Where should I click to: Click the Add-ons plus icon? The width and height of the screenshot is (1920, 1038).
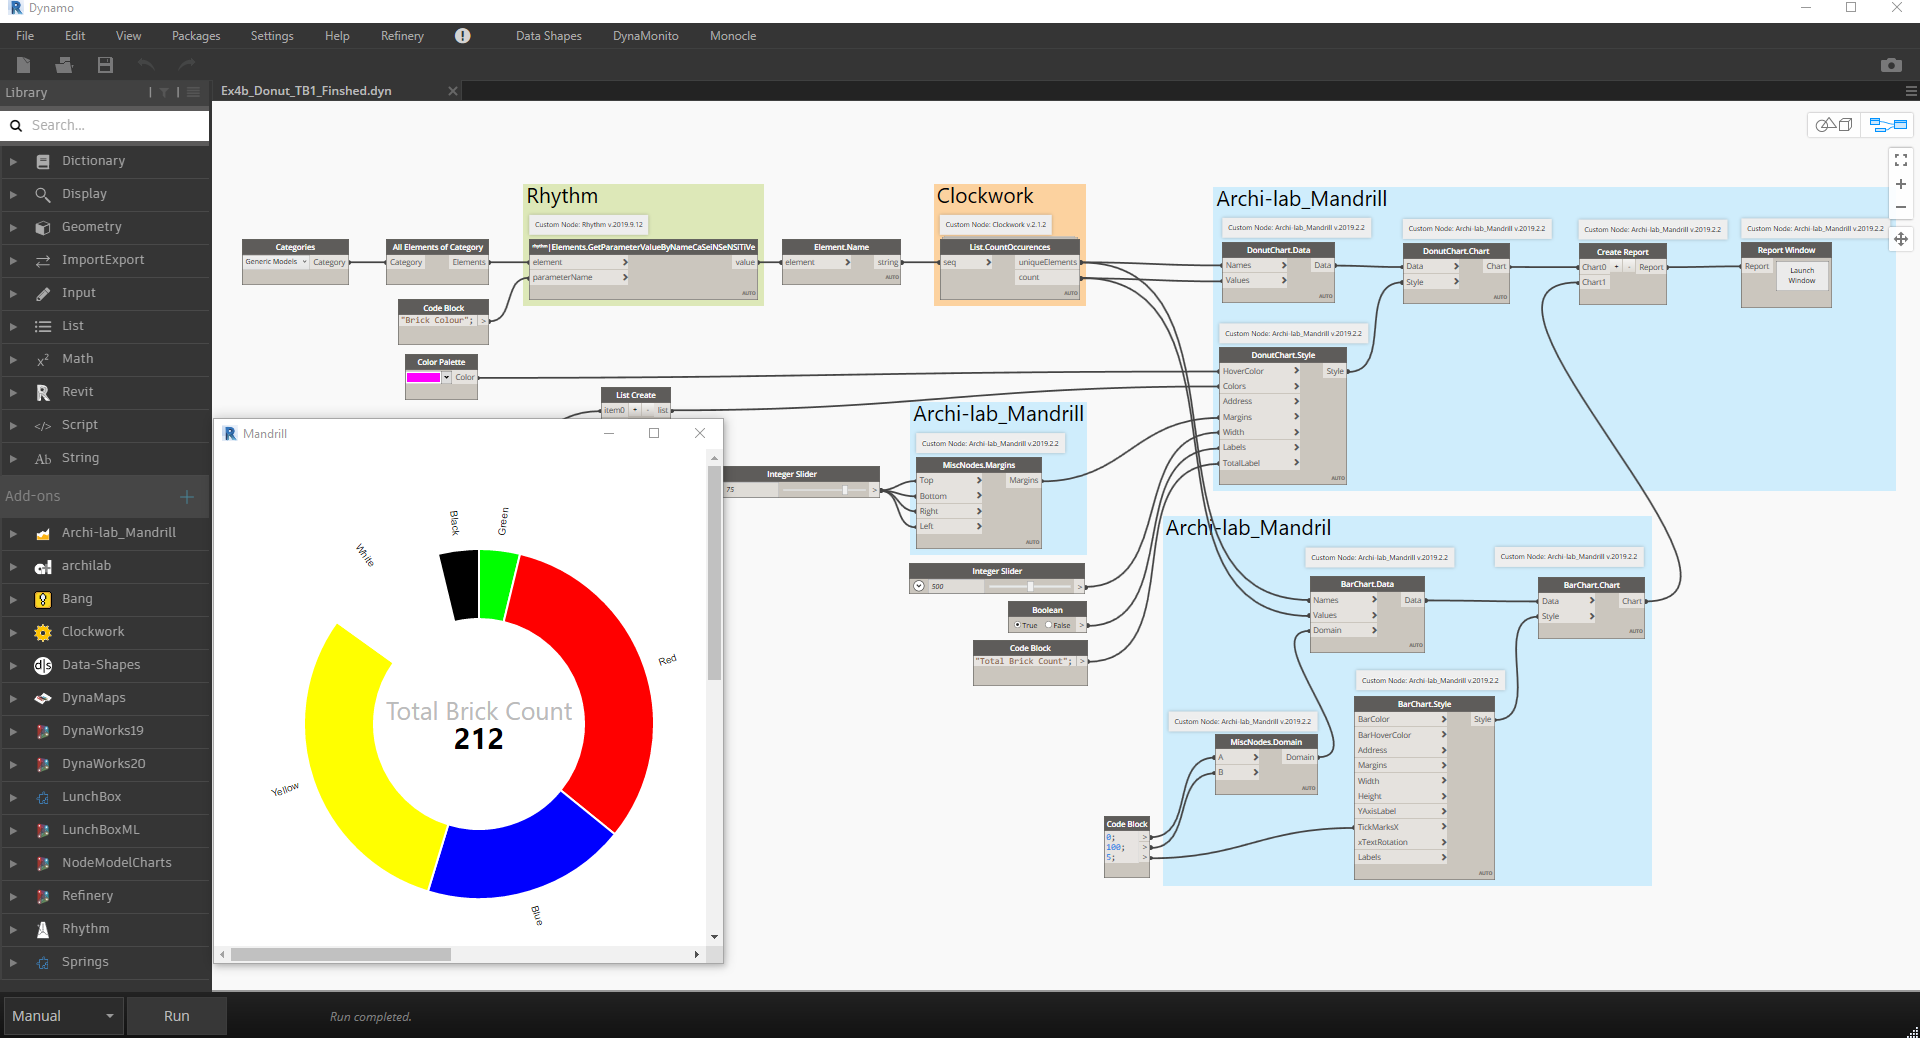point(186,497)
